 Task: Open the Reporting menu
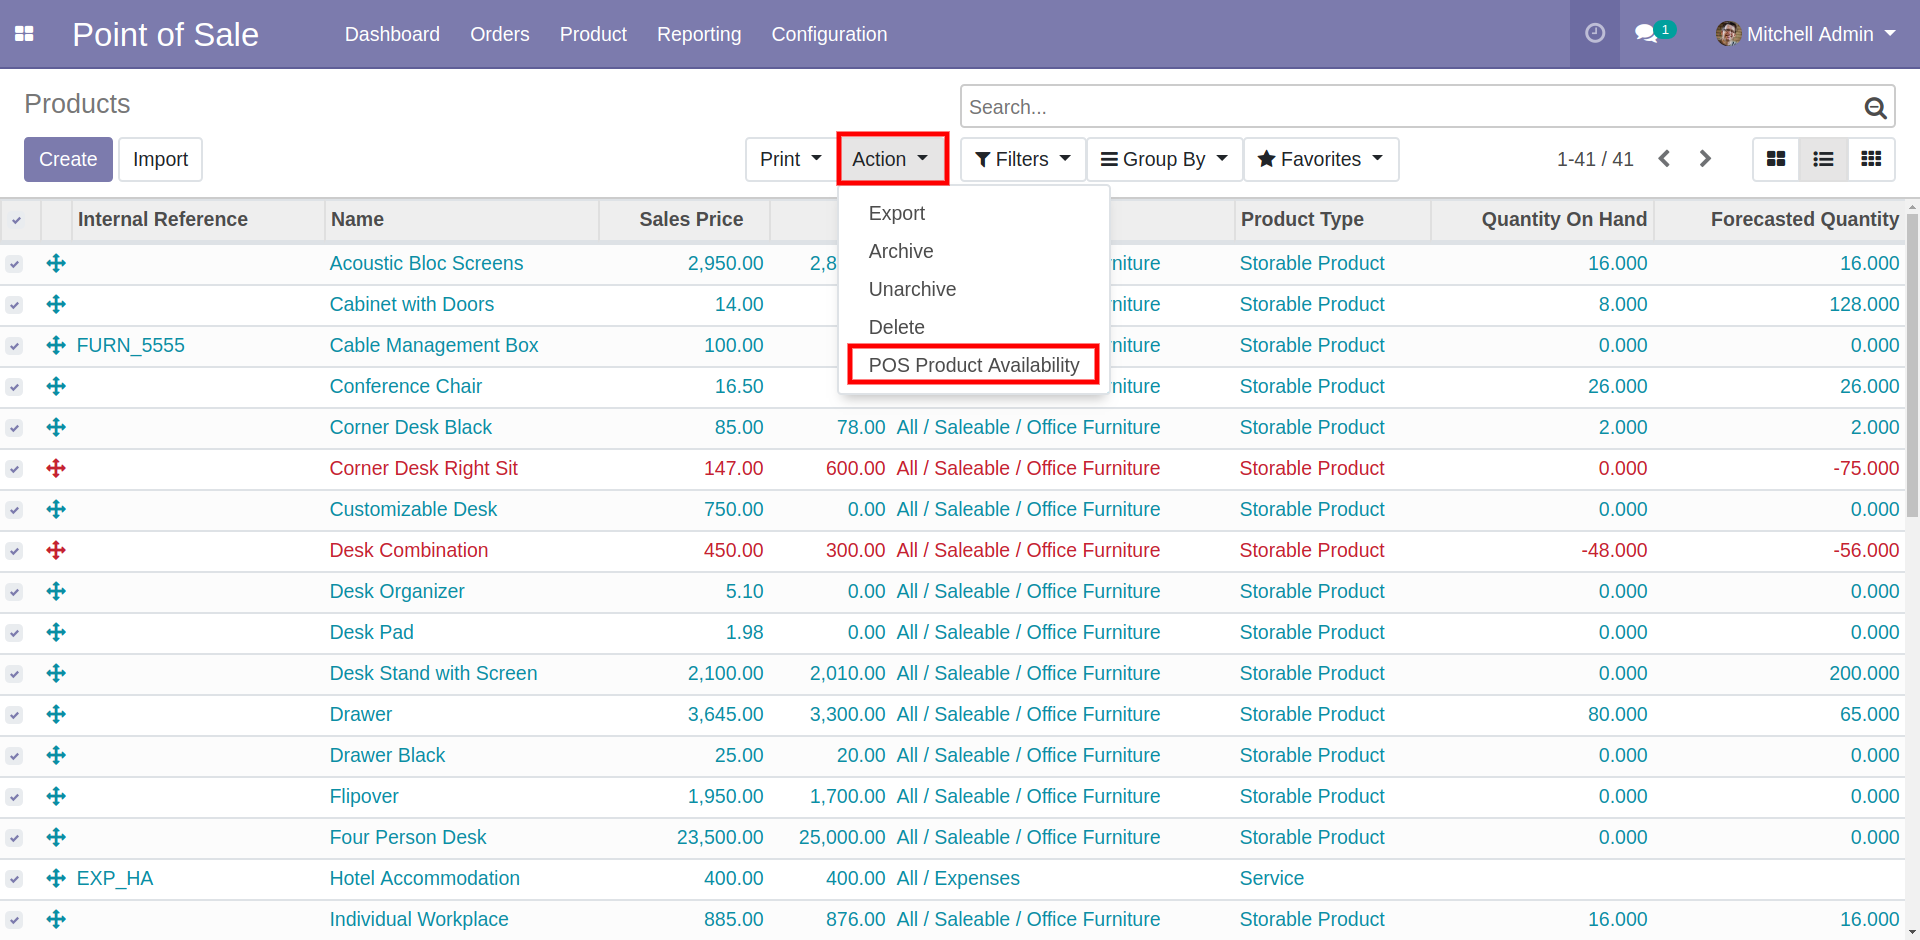(x=699, y=34)
